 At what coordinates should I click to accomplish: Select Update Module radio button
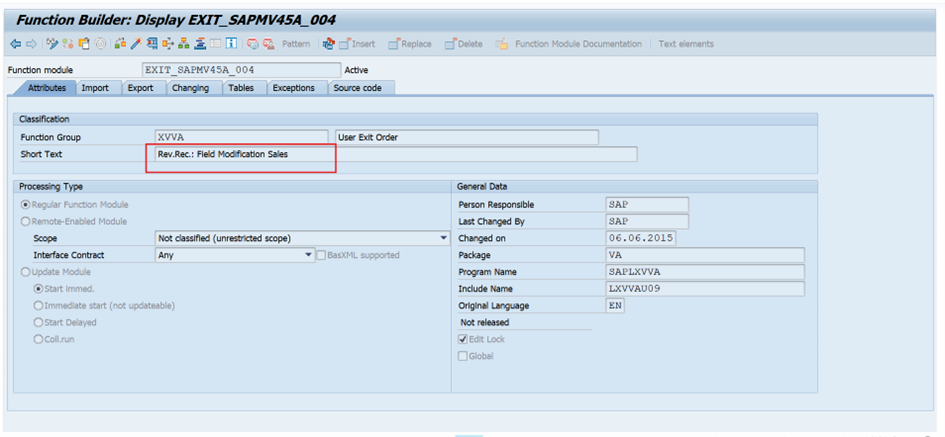click(x=25, y=272)
